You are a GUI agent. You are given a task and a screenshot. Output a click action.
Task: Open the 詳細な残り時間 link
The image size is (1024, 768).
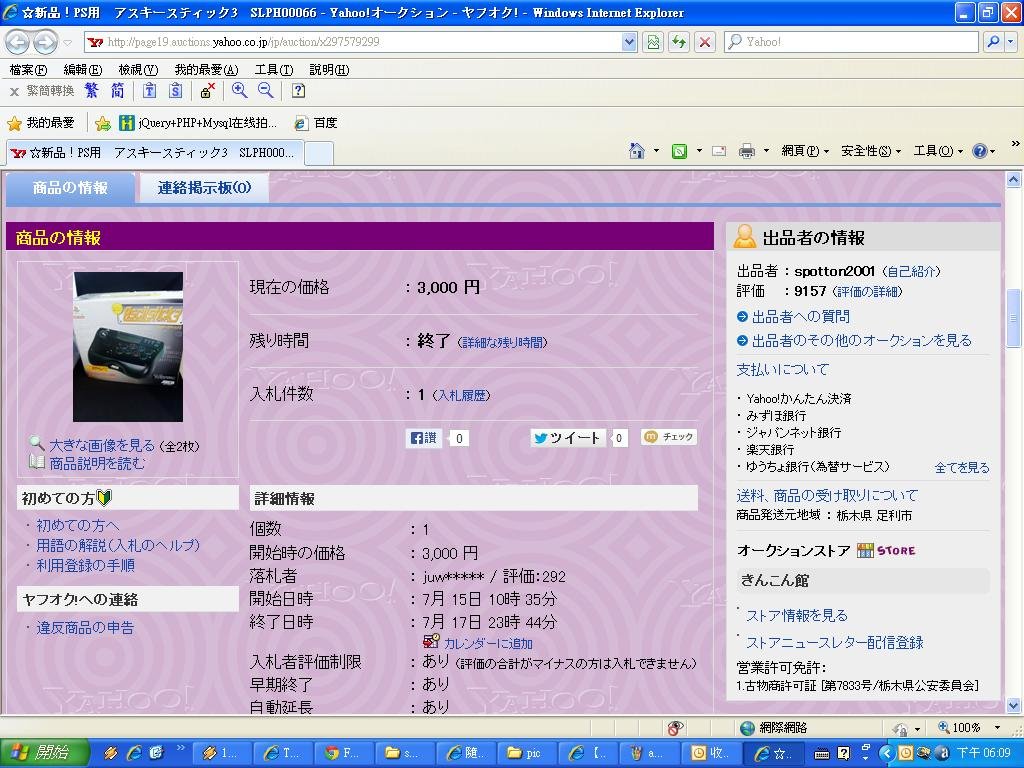coord(502,342)
